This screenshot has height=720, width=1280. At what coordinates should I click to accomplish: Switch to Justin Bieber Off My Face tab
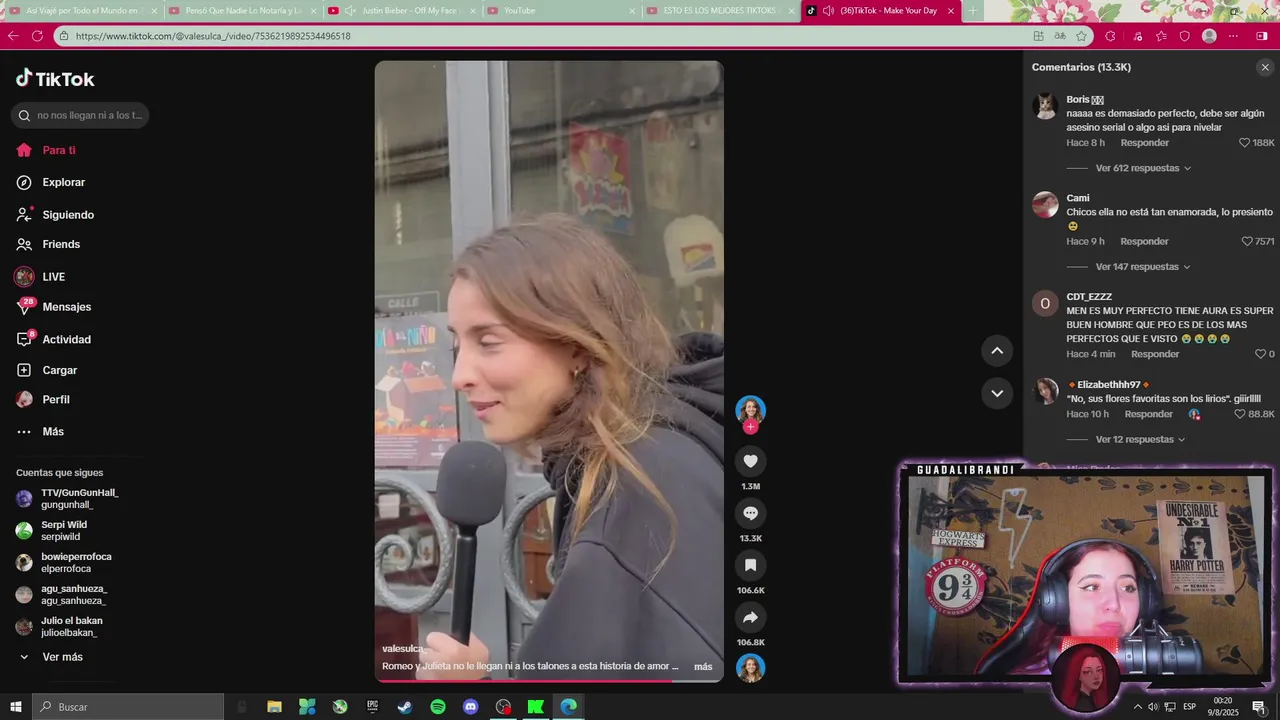pos(400,11)
